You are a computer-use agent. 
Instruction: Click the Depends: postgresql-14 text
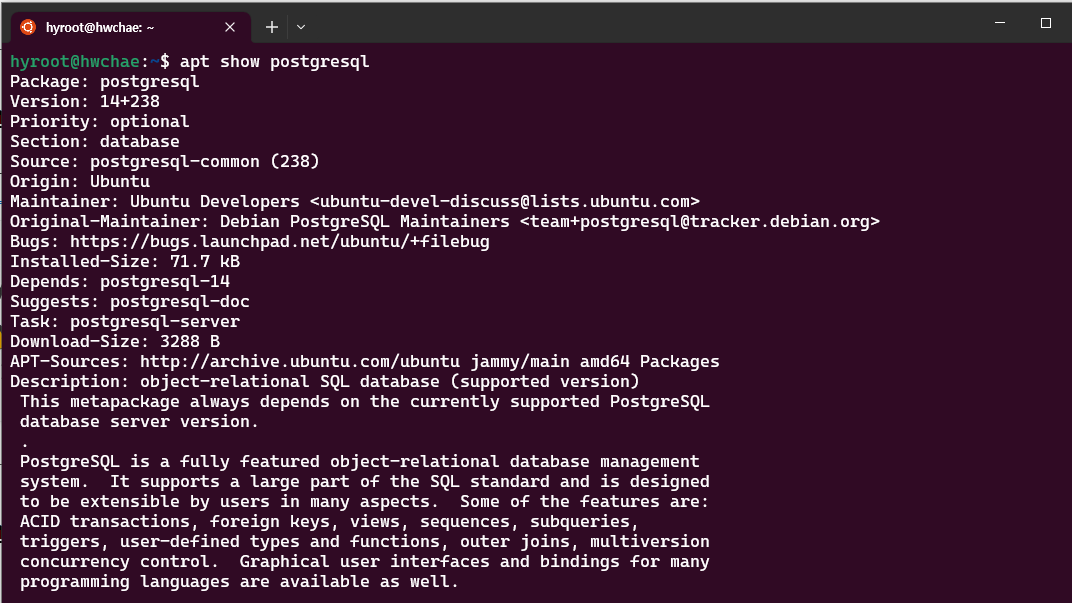tap(120, 281)
